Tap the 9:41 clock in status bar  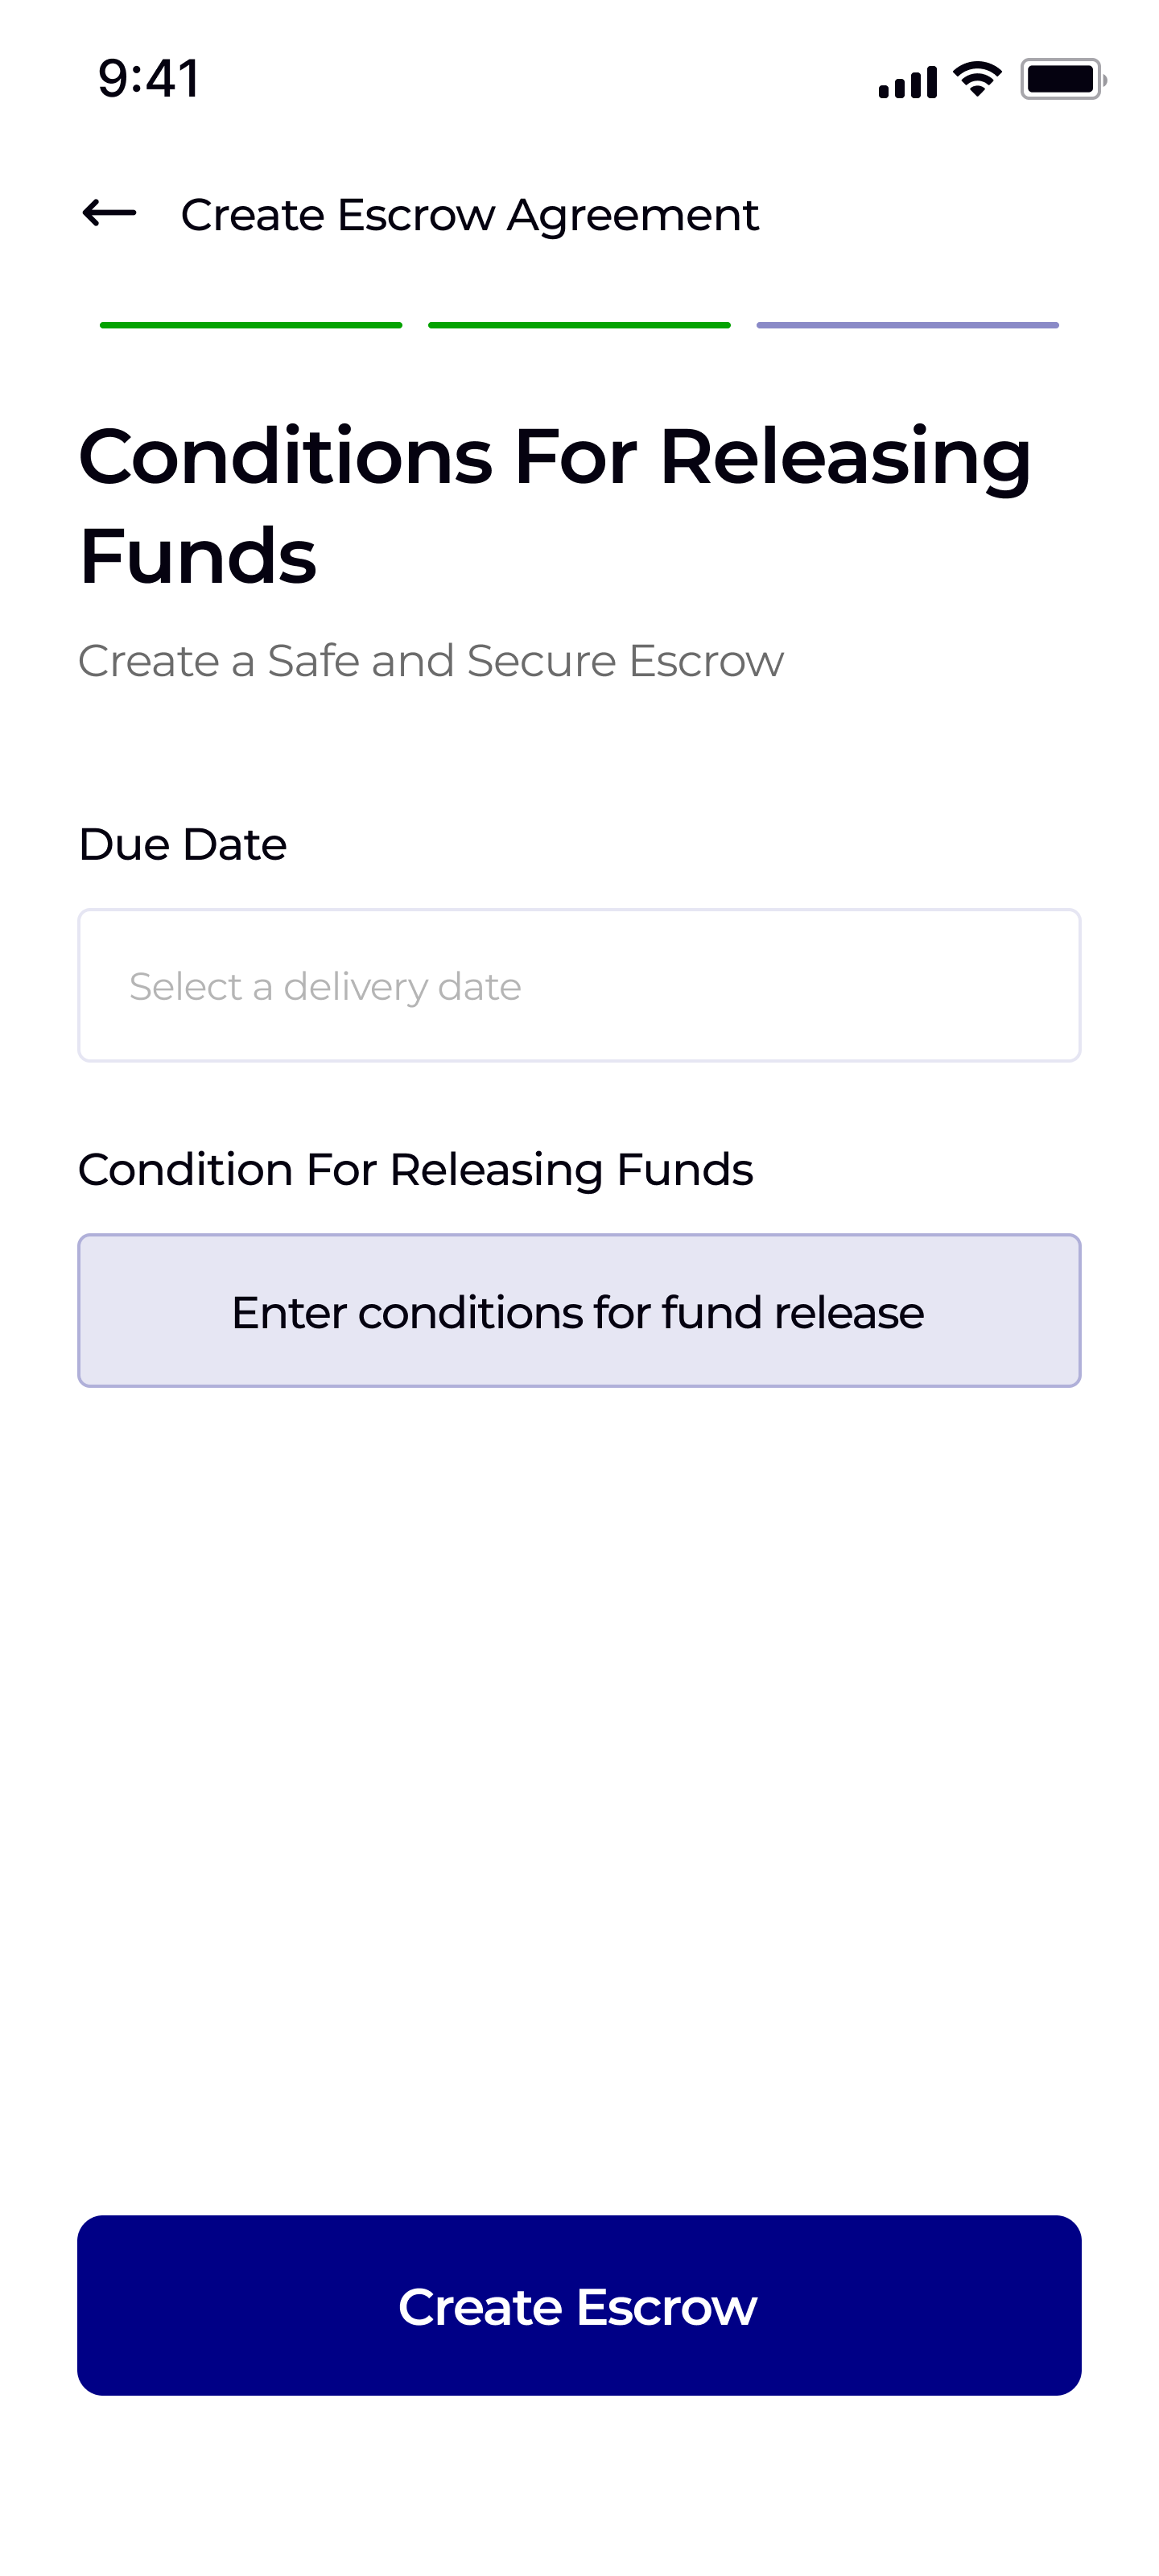[x=149, y=78]
